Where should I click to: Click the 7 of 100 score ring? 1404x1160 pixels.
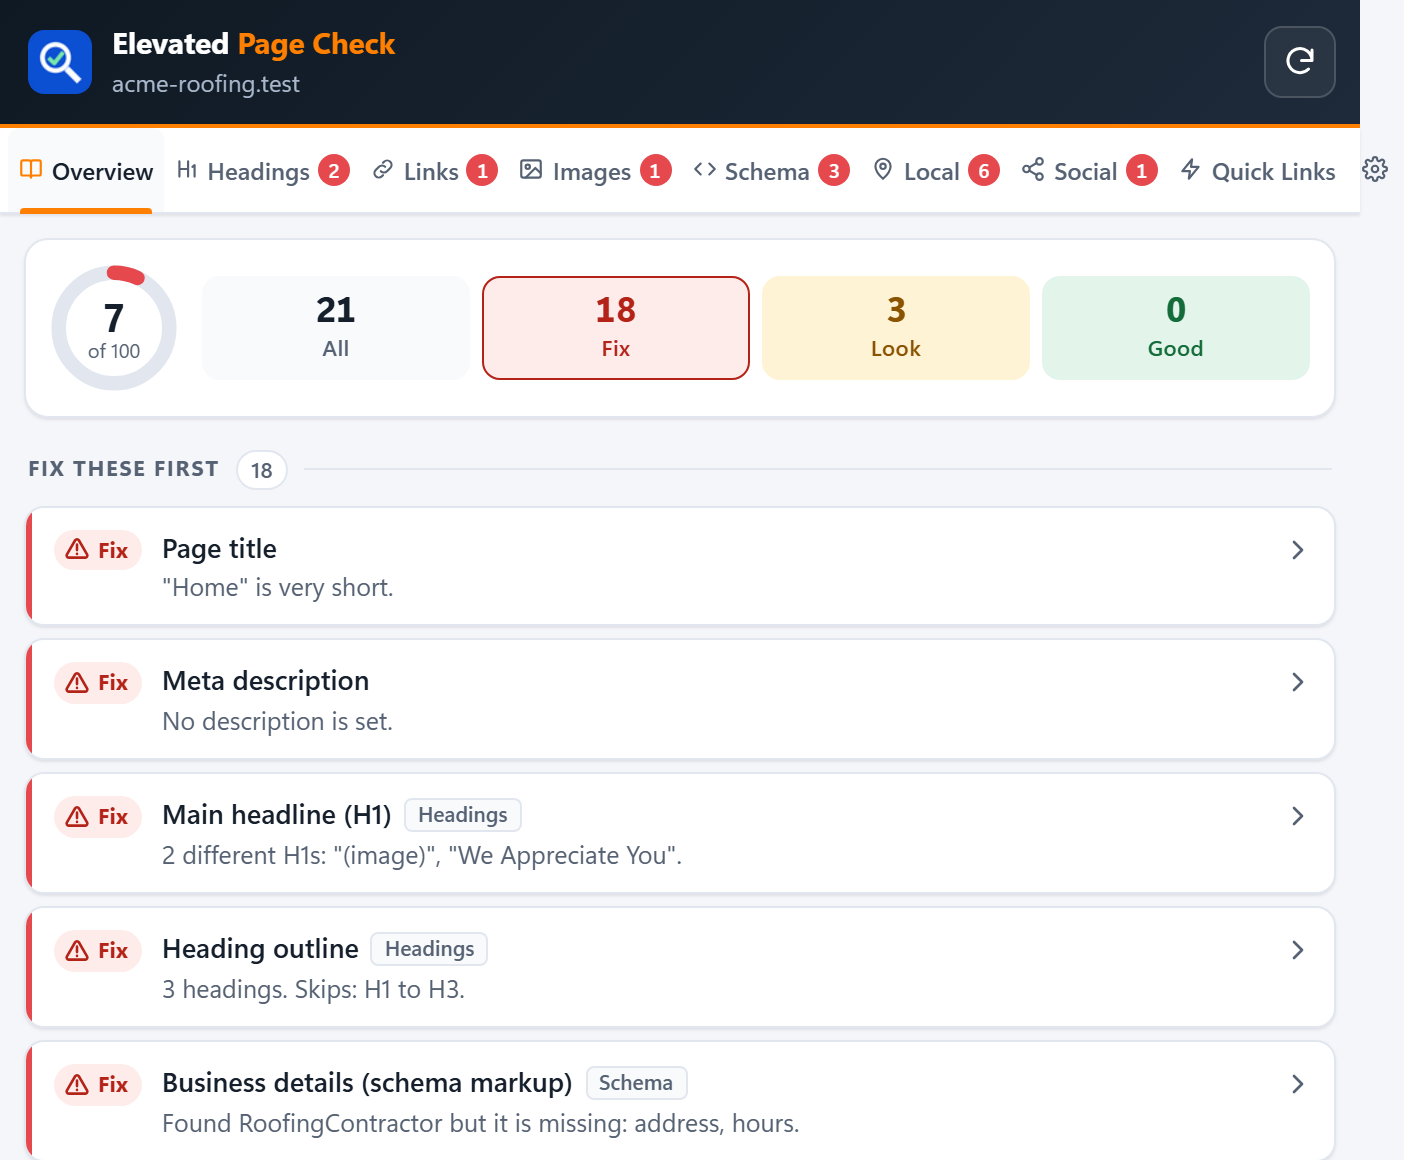coord(114,328)
